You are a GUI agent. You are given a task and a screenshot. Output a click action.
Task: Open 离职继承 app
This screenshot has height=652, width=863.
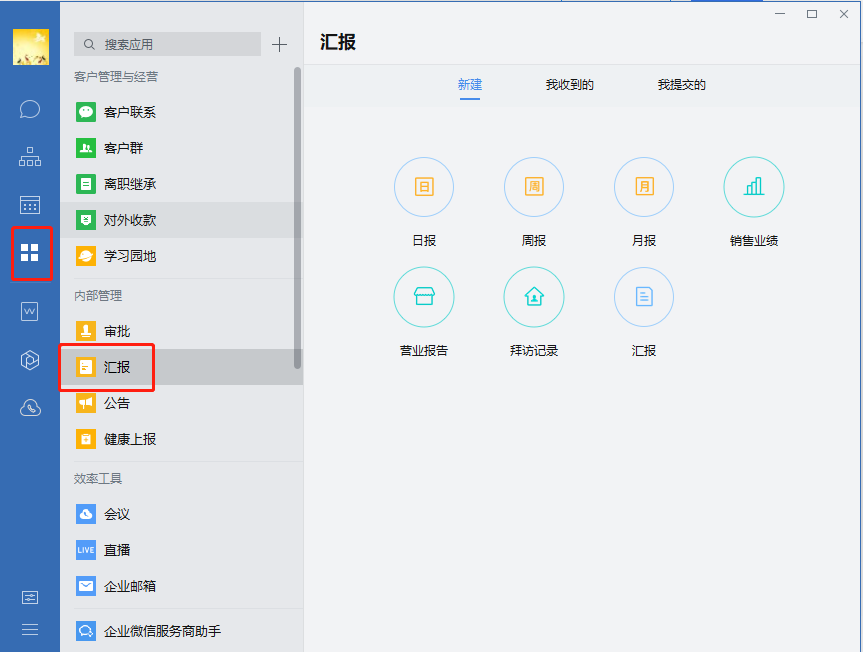[x=182, y=184]
